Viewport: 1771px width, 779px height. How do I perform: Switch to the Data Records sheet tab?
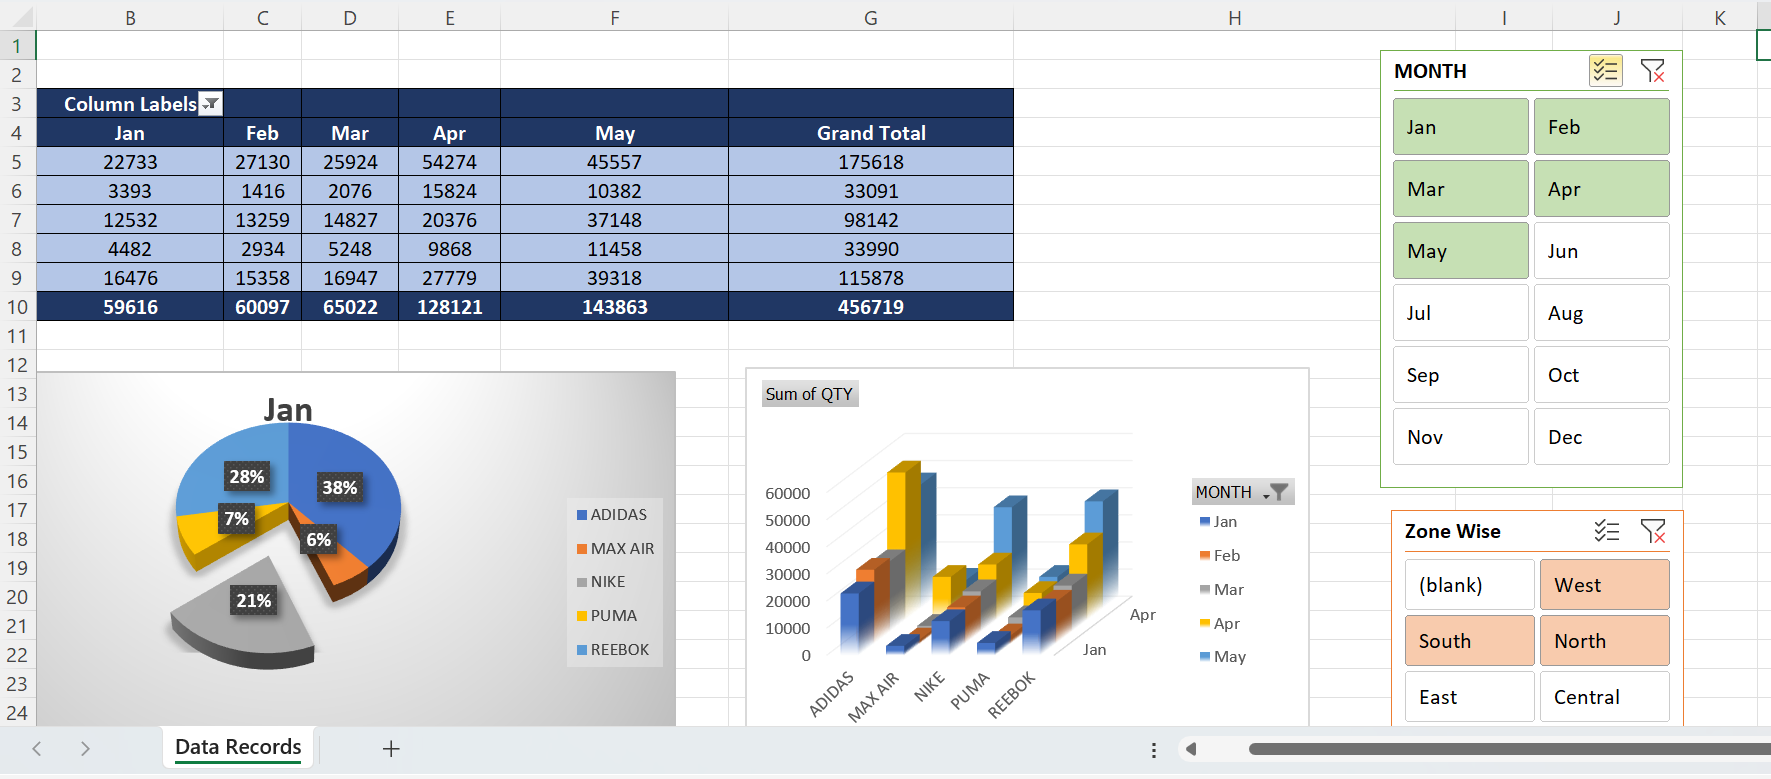click(x=238, y=747)
